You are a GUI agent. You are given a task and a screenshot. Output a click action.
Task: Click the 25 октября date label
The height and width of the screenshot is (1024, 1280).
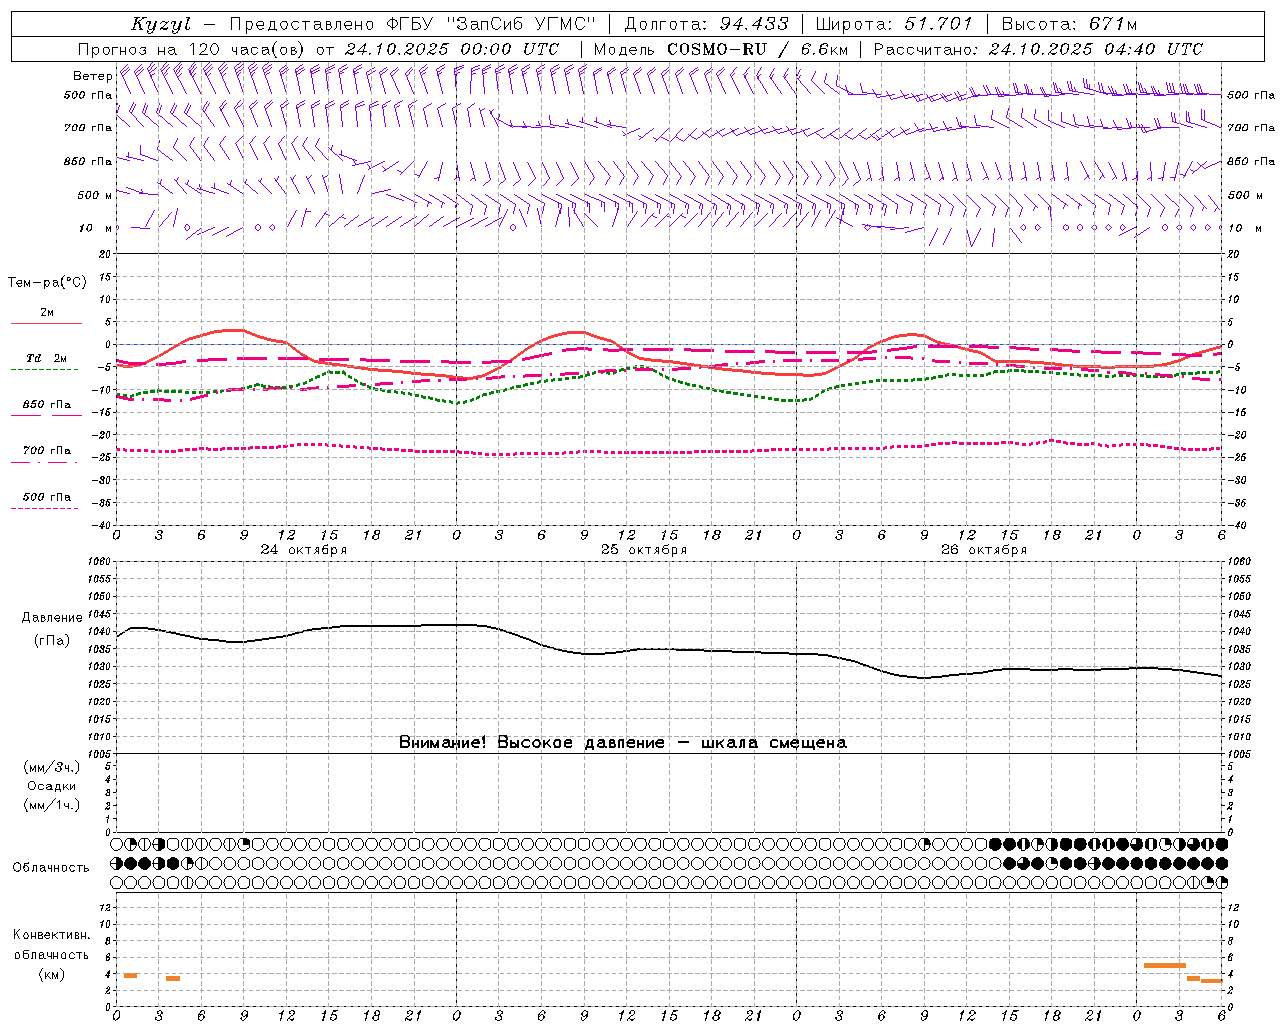pyautogui.click(x=644, y=550)
